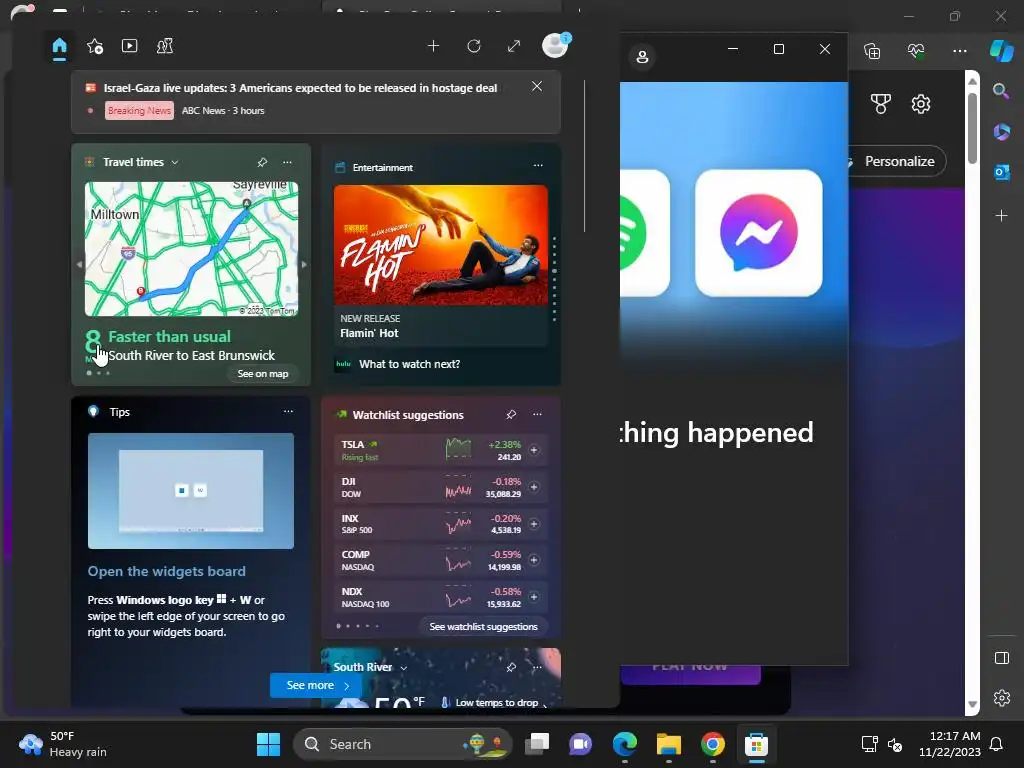This screenshot has height=768, width=1024.
Task: Open Entertainment widget more options
Action: click(538, 166)
